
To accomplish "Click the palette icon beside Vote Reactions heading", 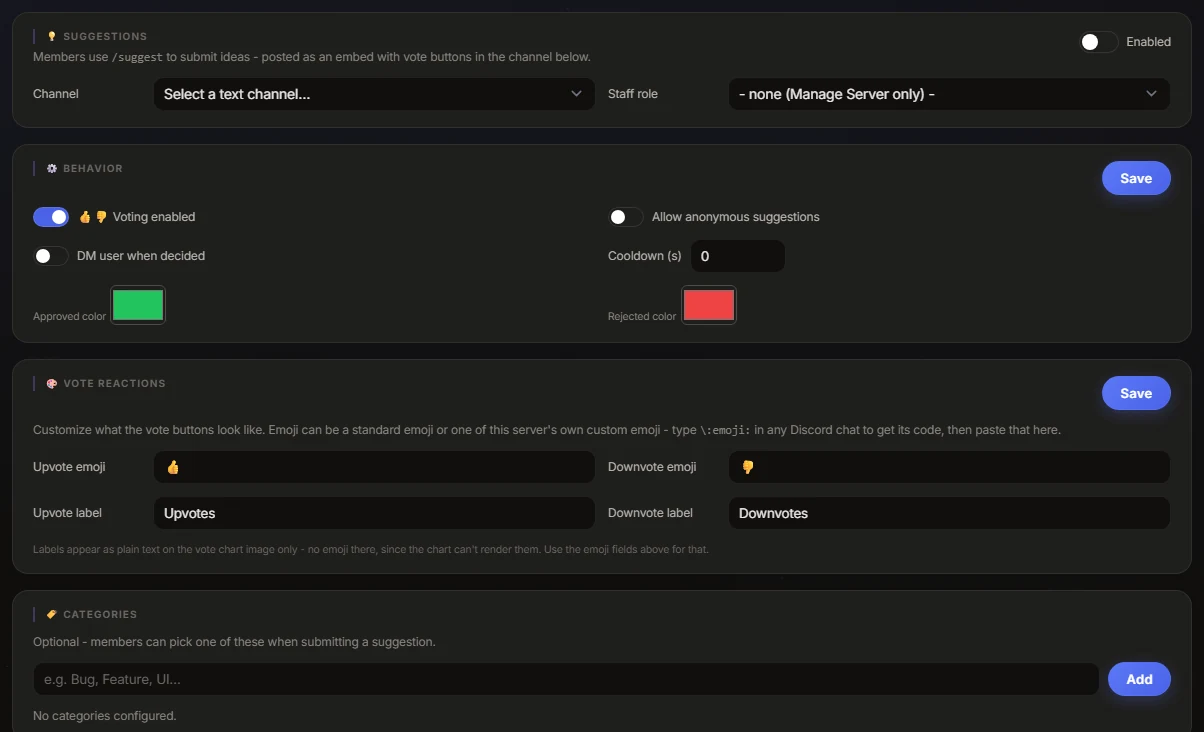I will point(52,383).
